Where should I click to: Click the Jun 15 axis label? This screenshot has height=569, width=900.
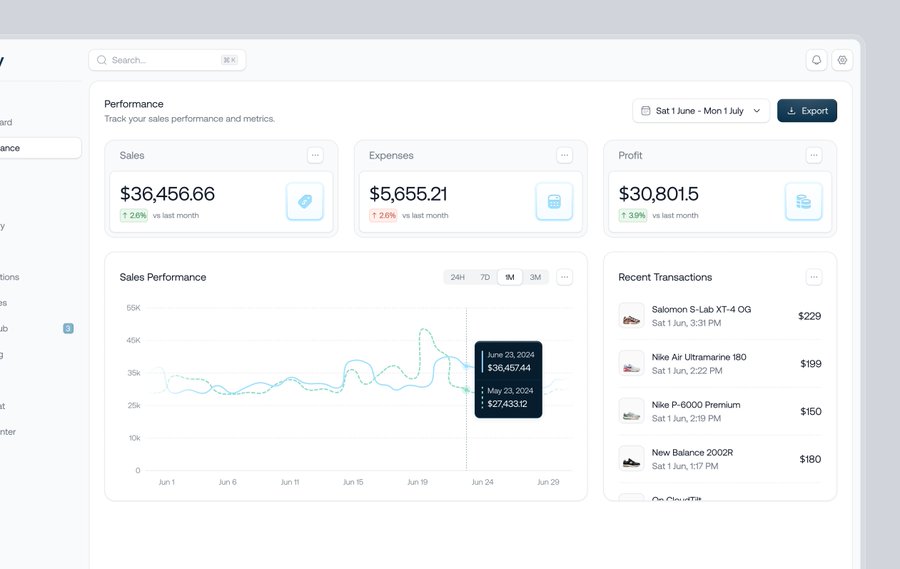[353, 482]
